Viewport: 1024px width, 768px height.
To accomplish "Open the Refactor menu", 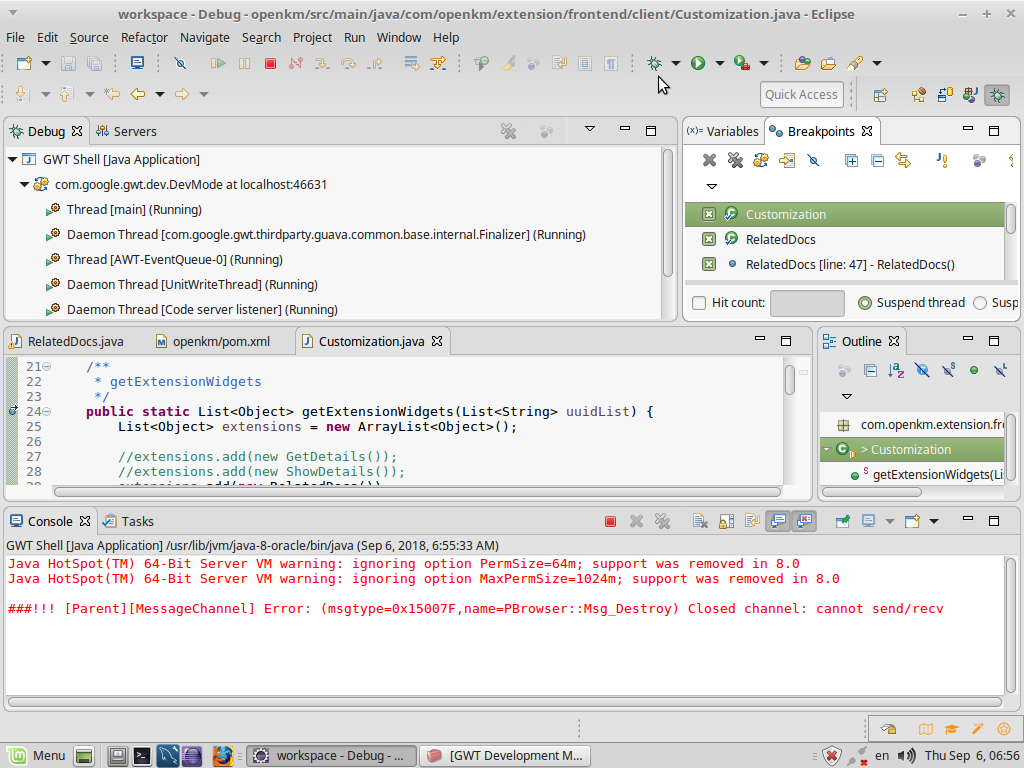I will coord(144,37).
